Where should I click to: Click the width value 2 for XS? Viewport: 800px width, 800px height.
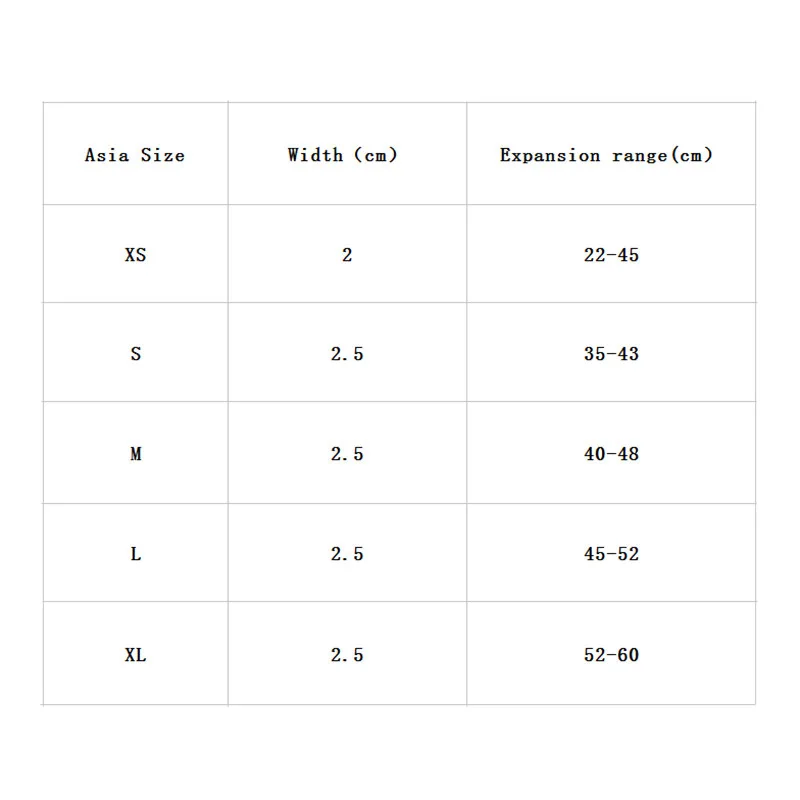(347, 254)
